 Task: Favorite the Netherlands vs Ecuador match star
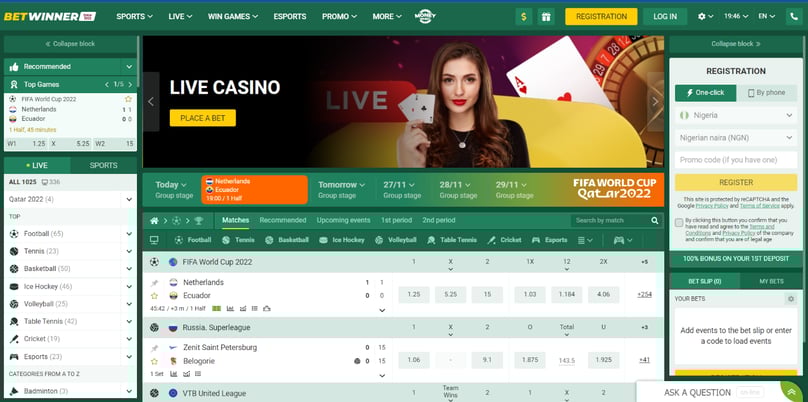154,296
